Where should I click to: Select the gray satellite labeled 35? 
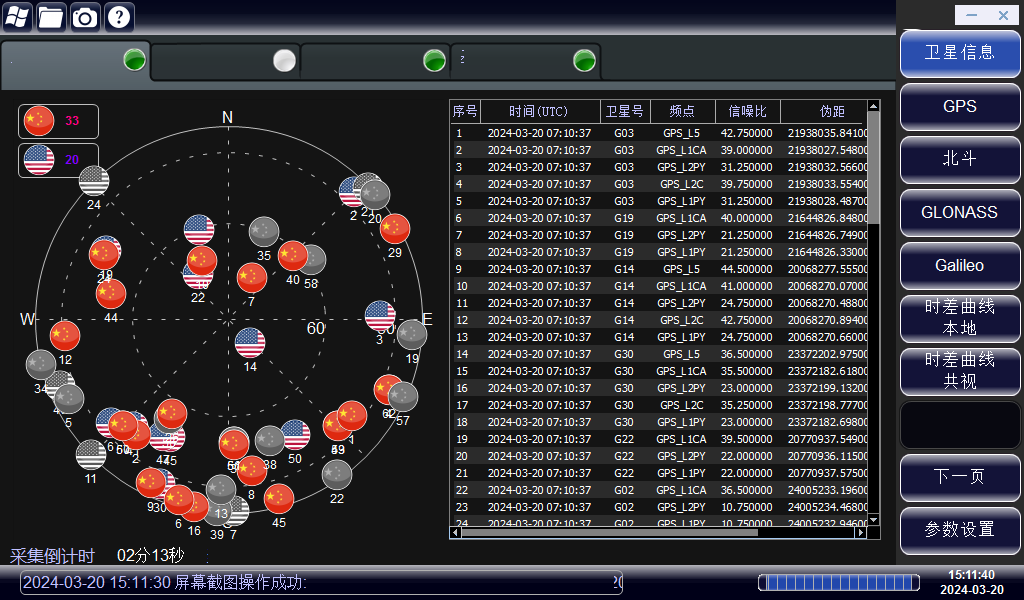point(264,232)
